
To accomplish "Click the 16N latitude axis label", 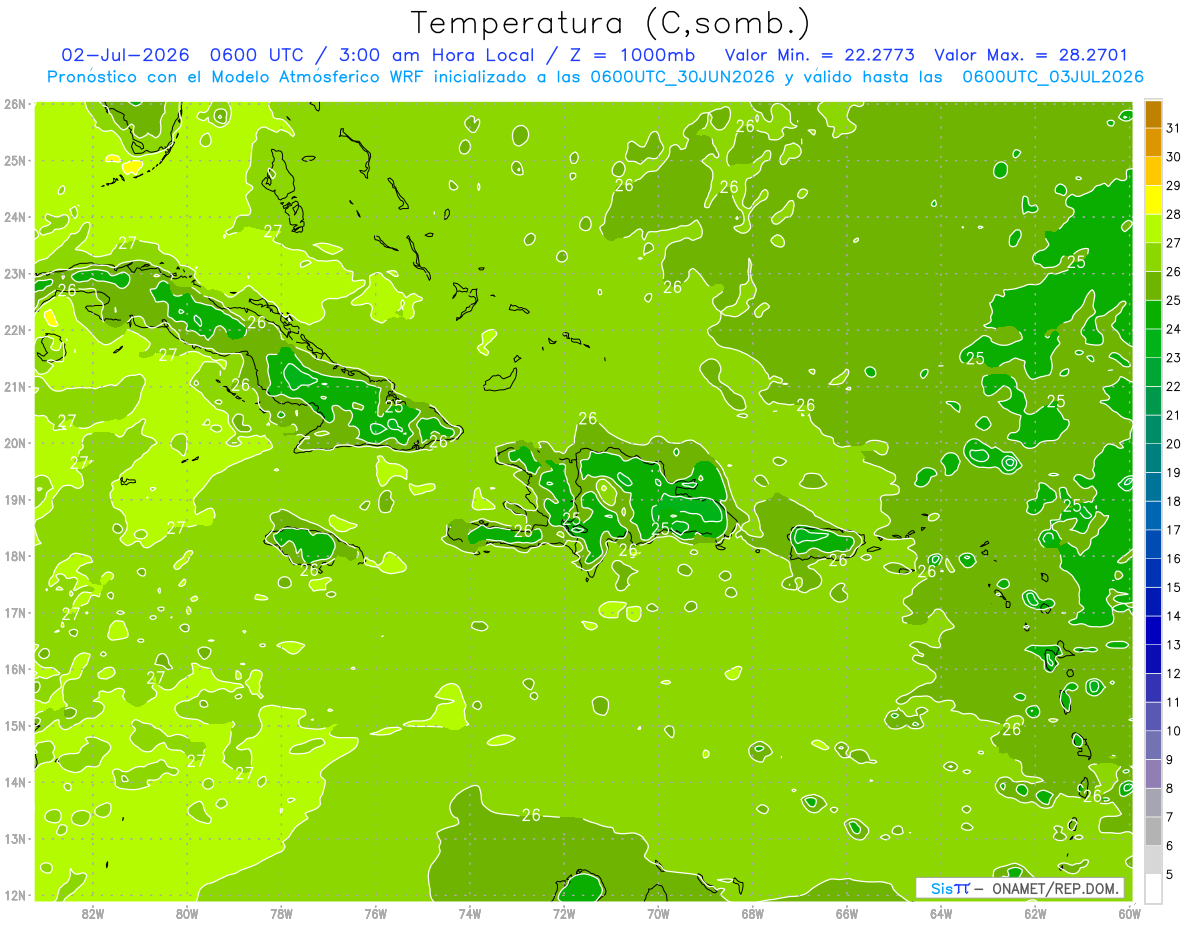I will 14,669.
